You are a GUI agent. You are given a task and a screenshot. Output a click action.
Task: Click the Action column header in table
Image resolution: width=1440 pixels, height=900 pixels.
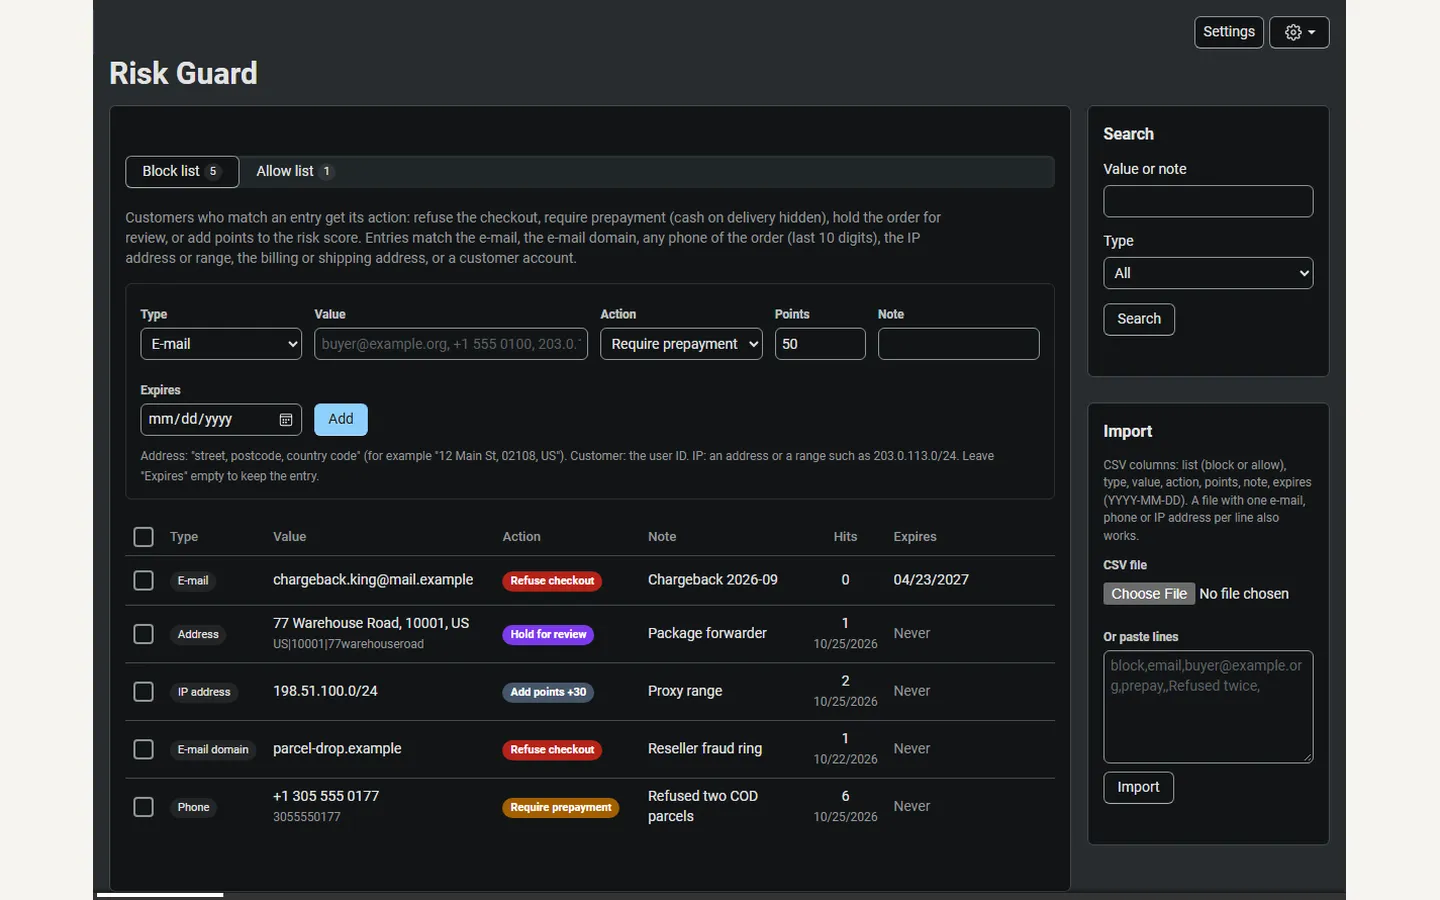[x=521, y=537]
